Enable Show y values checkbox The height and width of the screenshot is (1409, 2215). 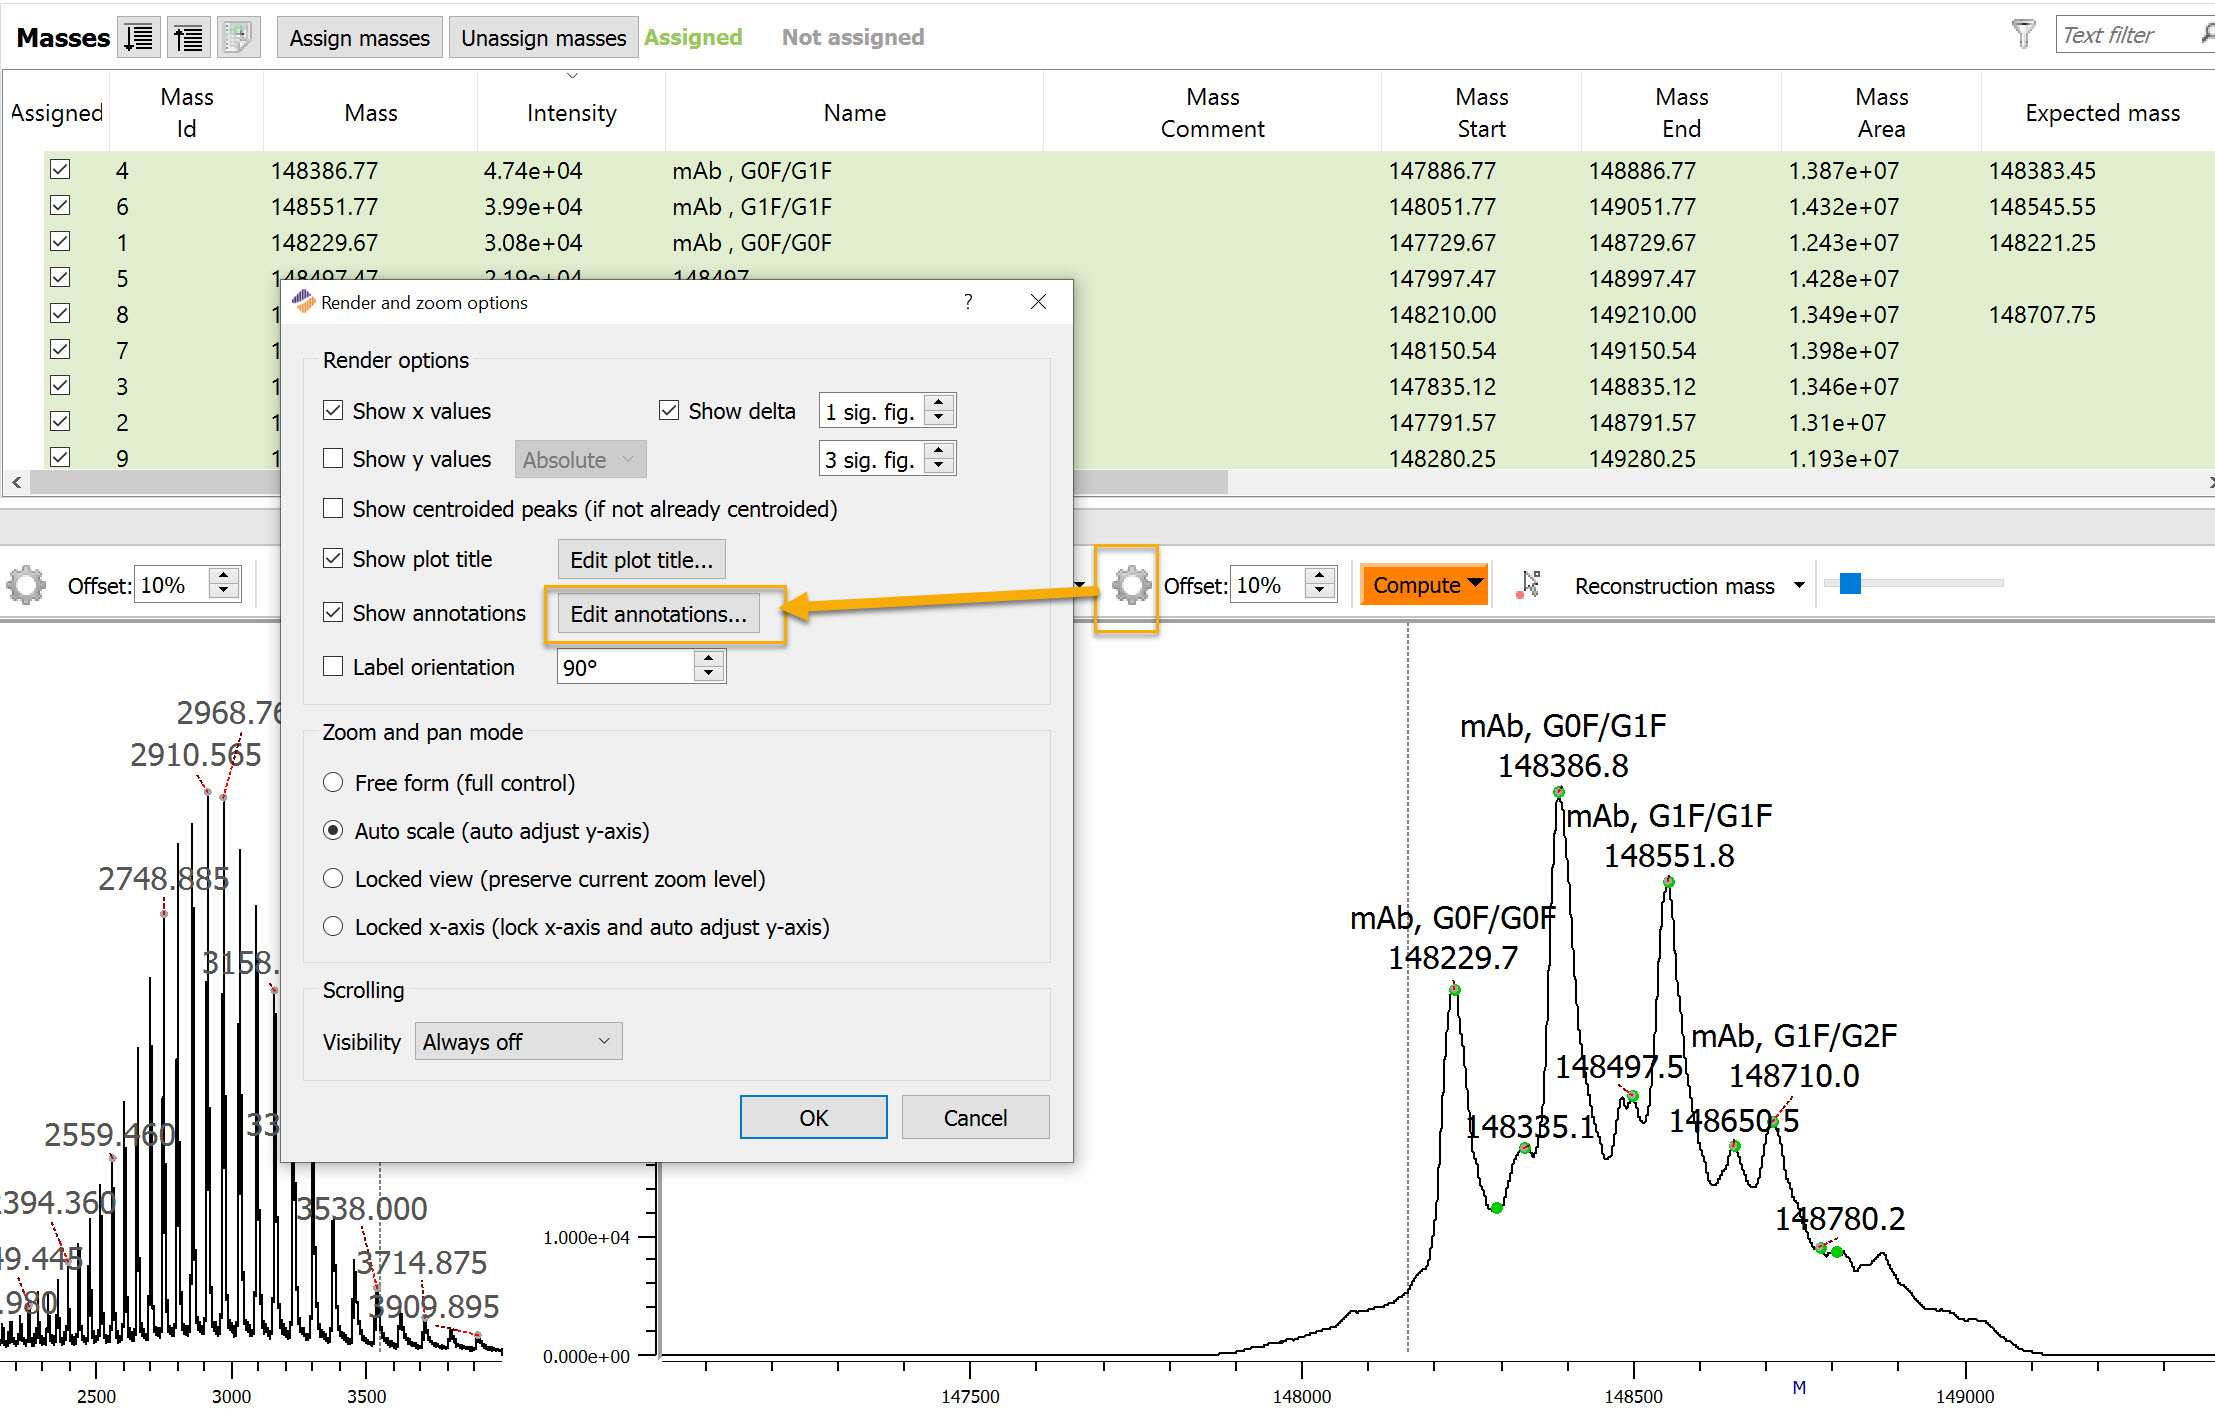pyautogui.click(x=333, y=459)
